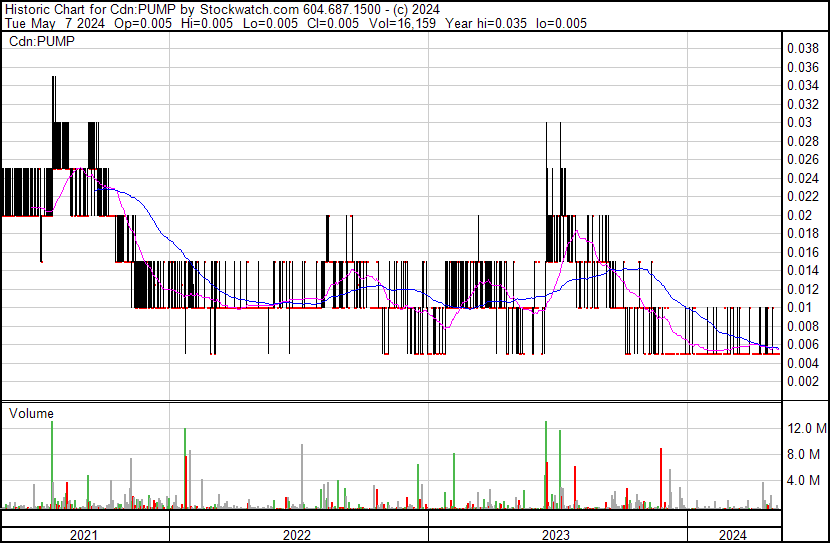Click the 'Volume' panel label
This screenshot has width=830, height=543.
coord(31,413)
